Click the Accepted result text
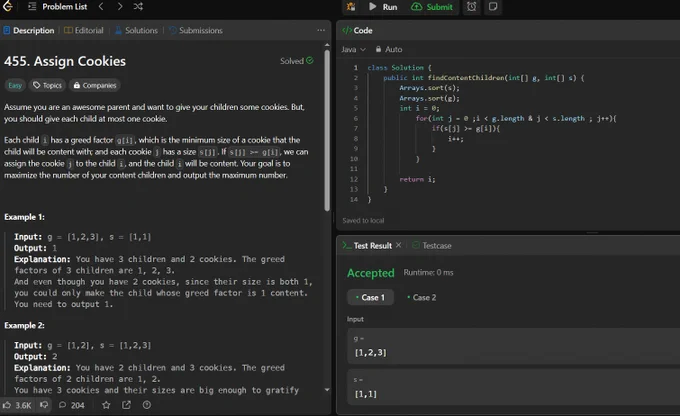Viewport: 680px width, 416px height. click(x=371, y=273)
